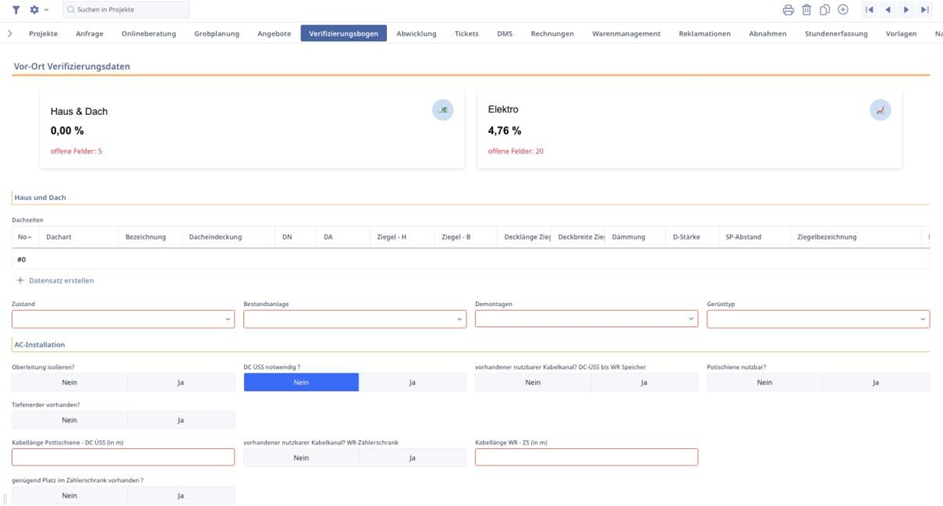Click the Elektro card chart icon
Viewport: 943px width, 506px height.
(879, 110)
